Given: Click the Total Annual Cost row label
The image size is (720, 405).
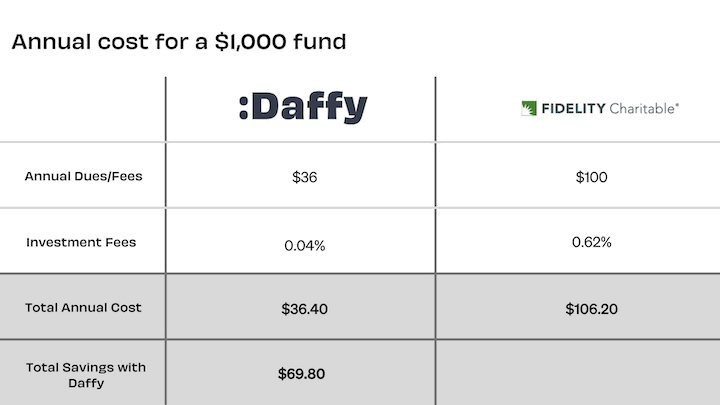Looking at the screenshot, I should click(x=83, y=307).
